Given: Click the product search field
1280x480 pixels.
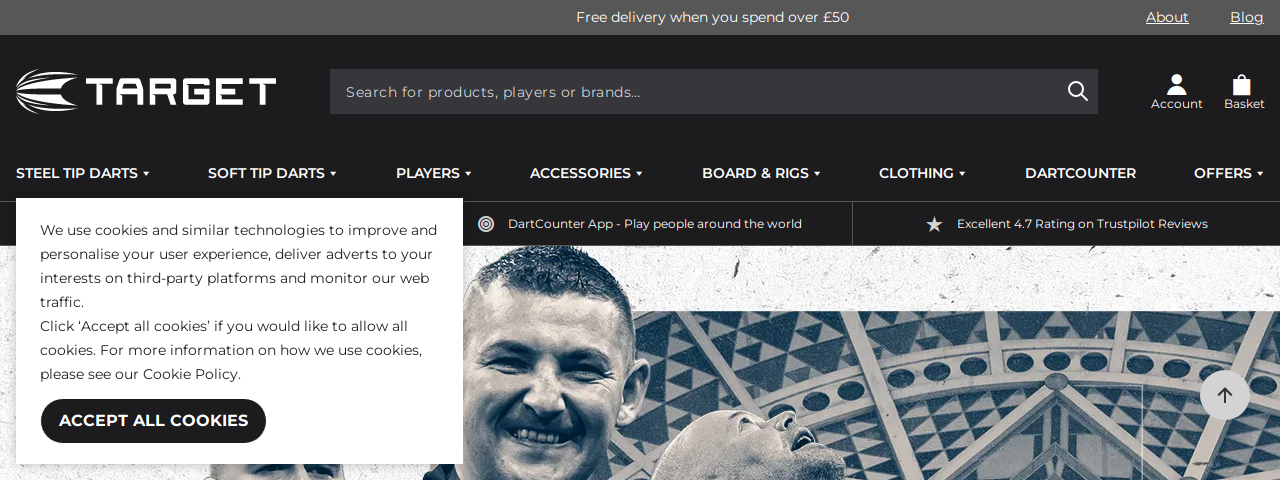Looking at the screenshot, I should coord(714,91).
